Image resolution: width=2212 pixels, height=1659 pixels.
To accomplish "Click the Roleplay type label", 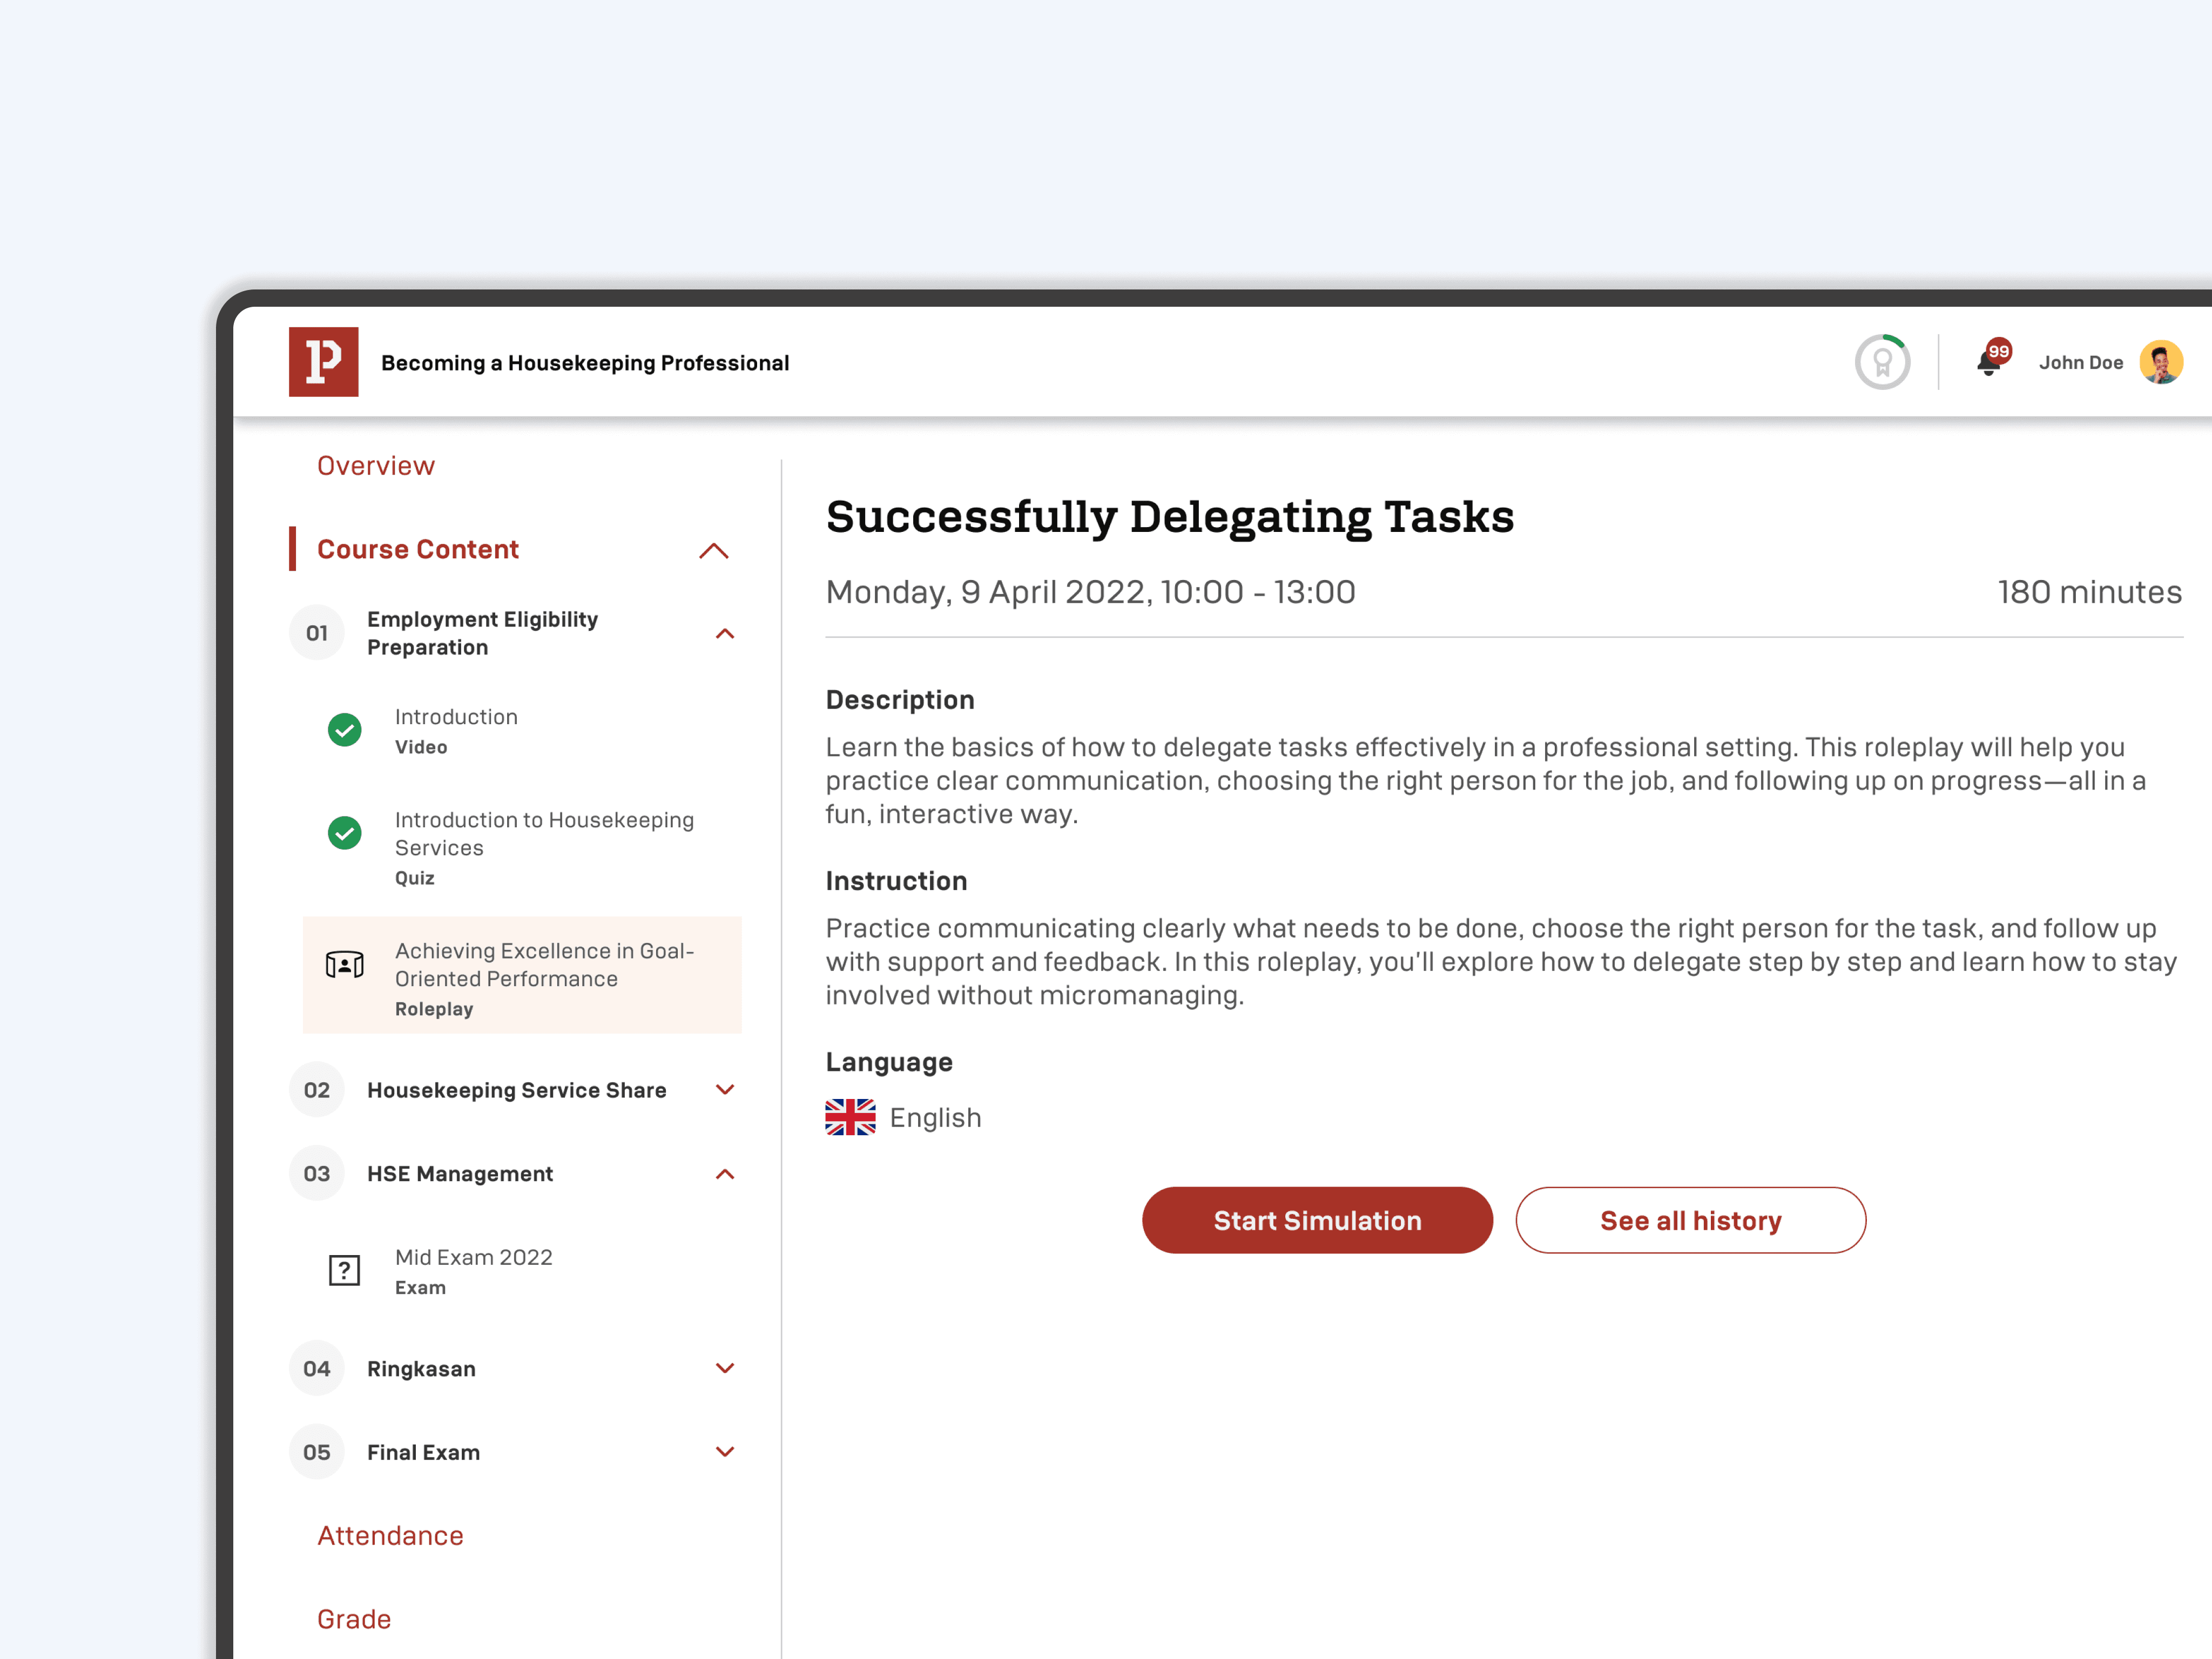I will (434, 1009).
